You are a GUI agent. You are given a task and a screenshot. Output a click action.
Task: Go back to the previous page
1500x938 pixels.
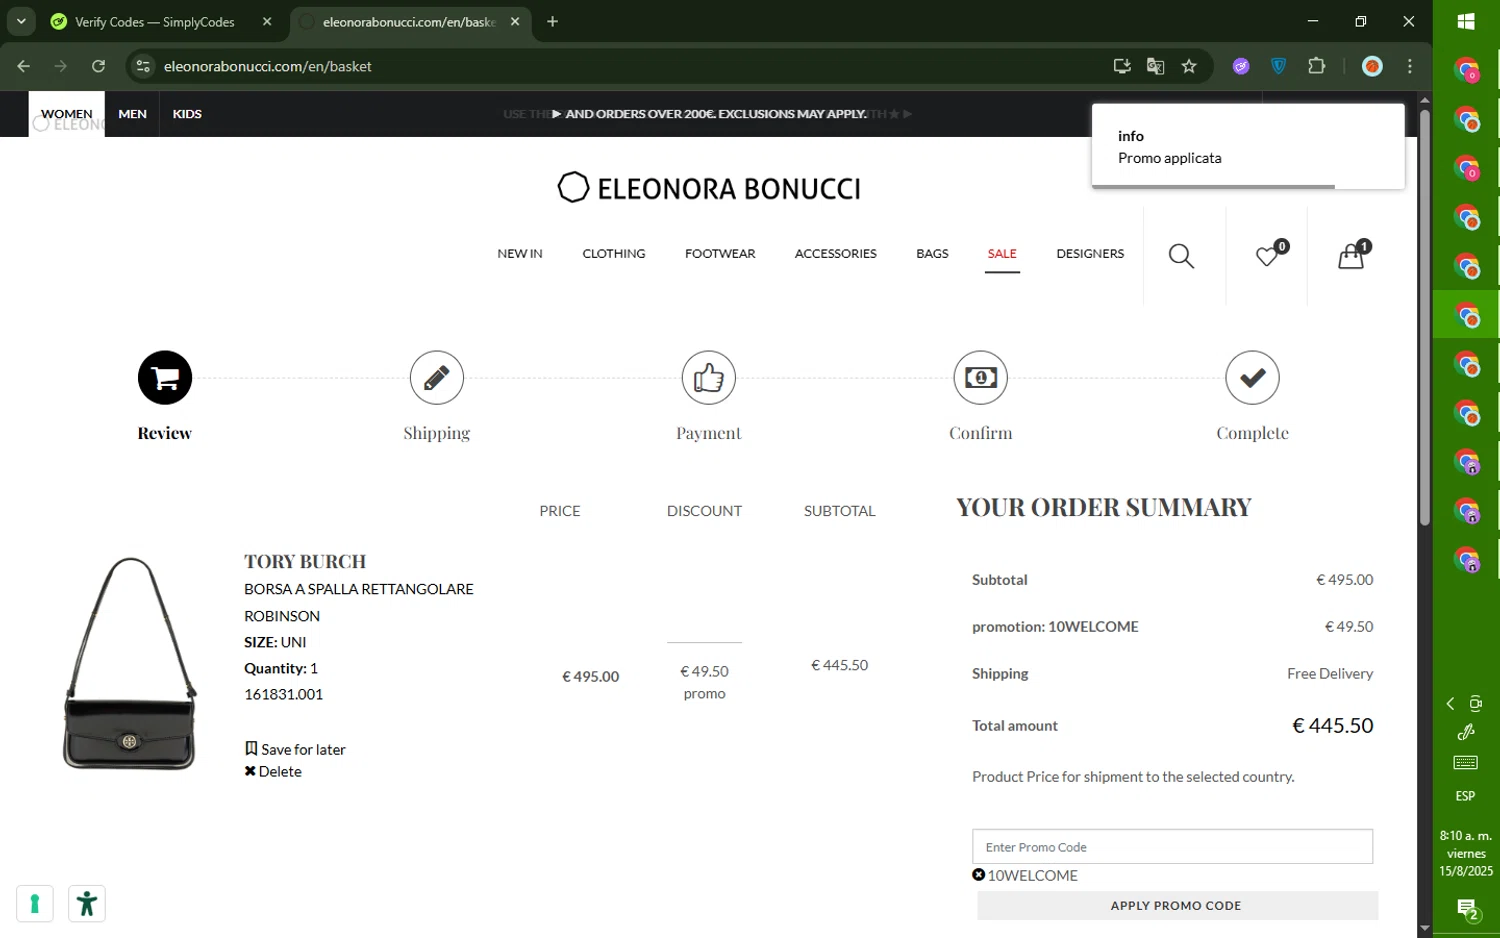pyautogui.click(x=24, y=66)
